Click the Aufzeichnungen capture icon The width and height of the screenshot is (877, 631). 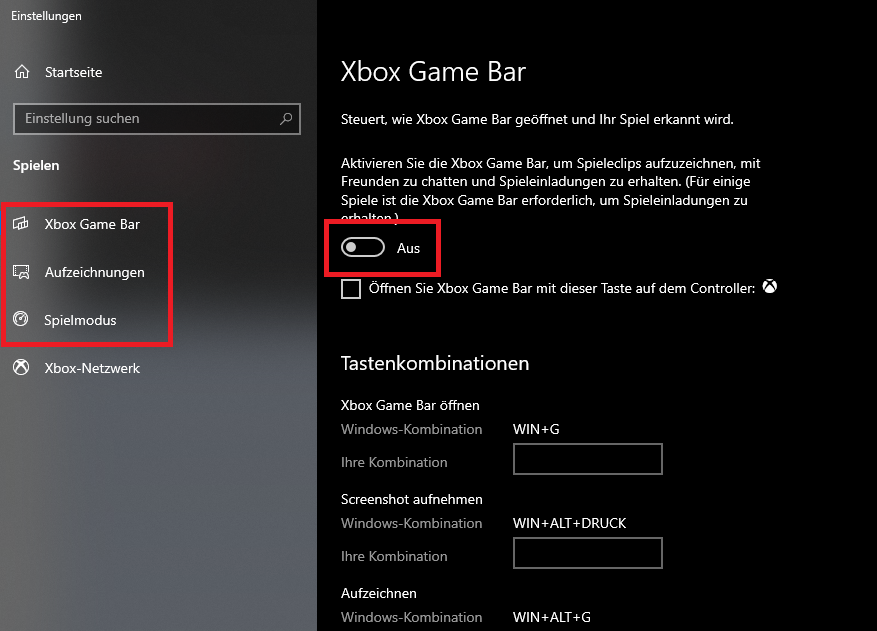pos(21,272)
